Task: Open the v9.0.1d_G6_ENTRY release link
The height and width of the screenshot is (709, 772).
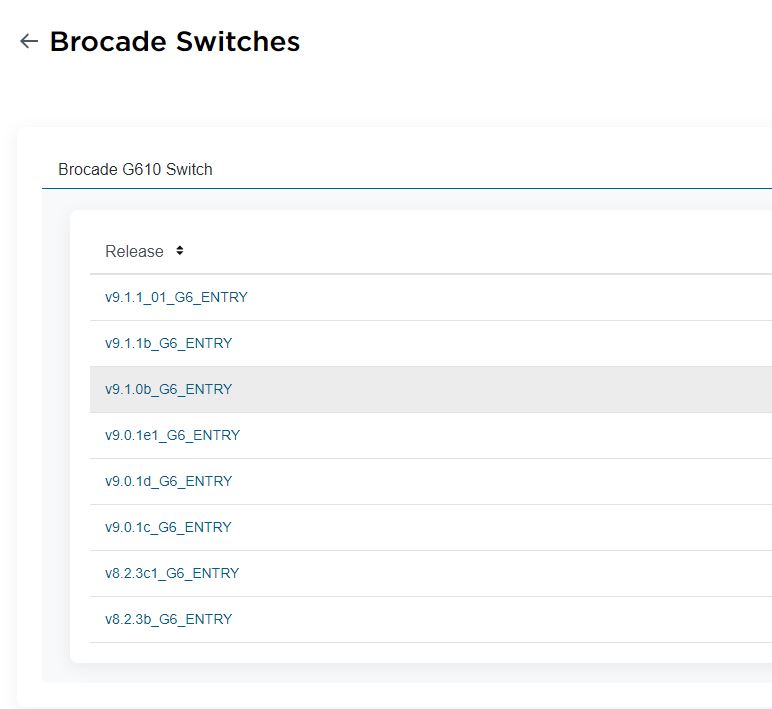Action: [x=168, y=481]
